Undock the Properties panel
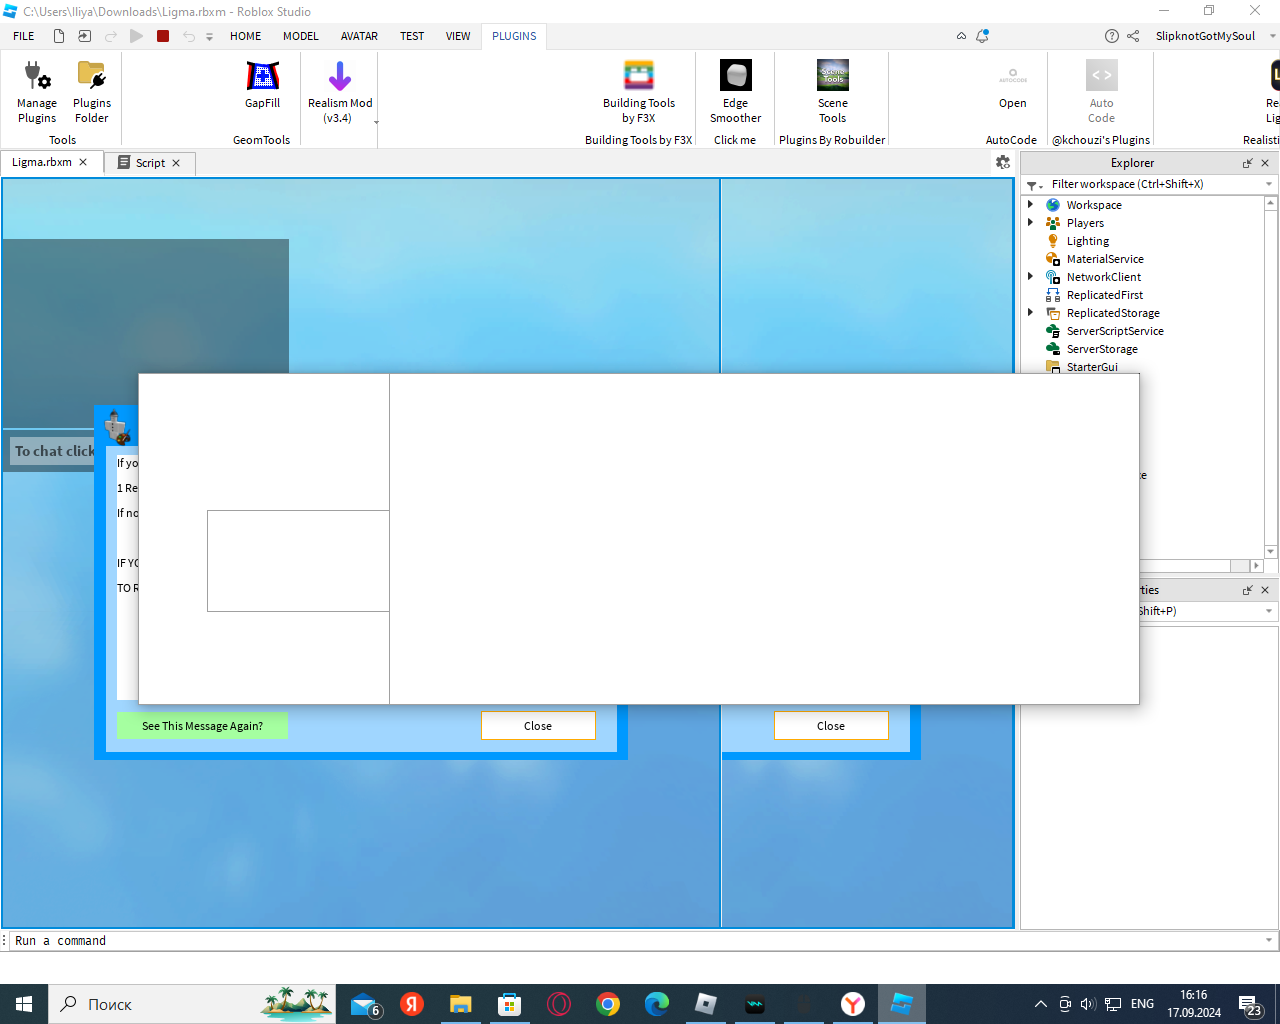The height and width of the screenshot is (1024, 1280). click(1247, 590)
